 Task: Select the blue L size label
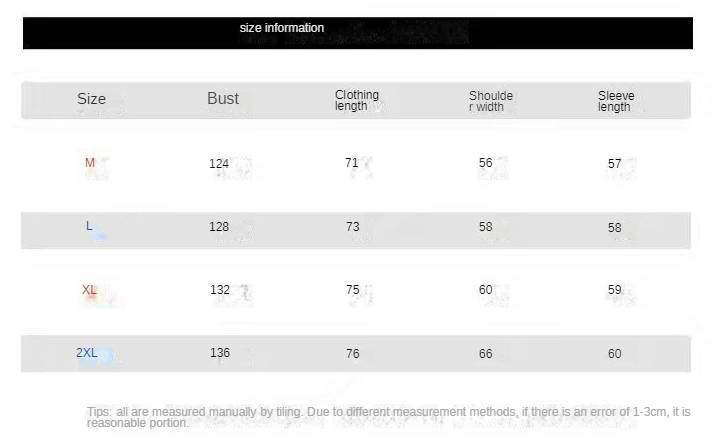pyautogui.click(x=89, y=226)
